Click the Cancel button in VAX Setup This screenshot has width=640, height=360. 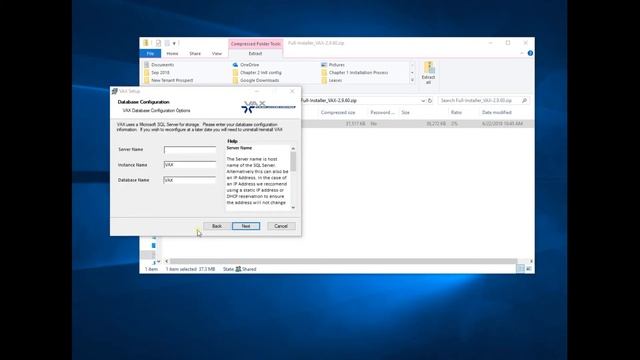point(281,226)
